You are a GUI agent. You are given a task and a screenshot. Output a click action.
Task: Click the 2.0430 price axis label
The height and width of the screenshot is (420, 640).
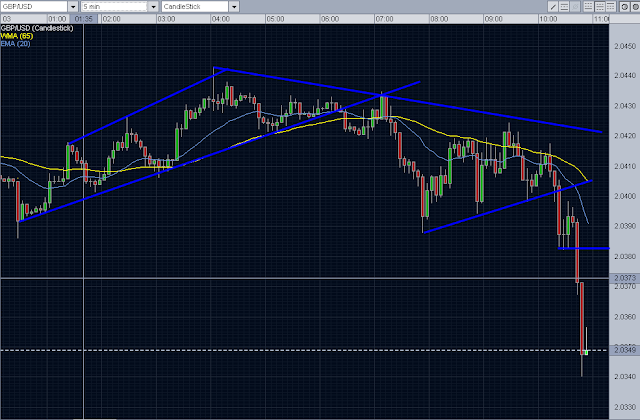point(625,106)
